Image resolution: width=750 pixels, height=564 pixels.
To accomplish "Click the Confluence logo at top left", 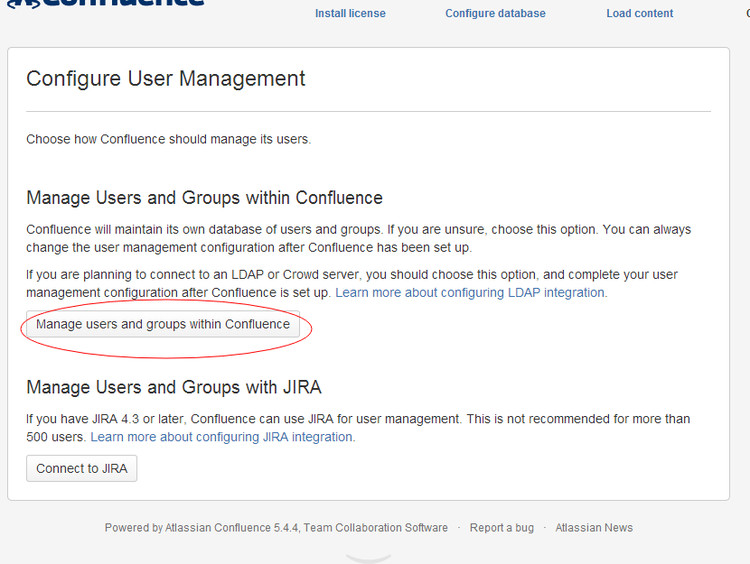I will (105, 4).
